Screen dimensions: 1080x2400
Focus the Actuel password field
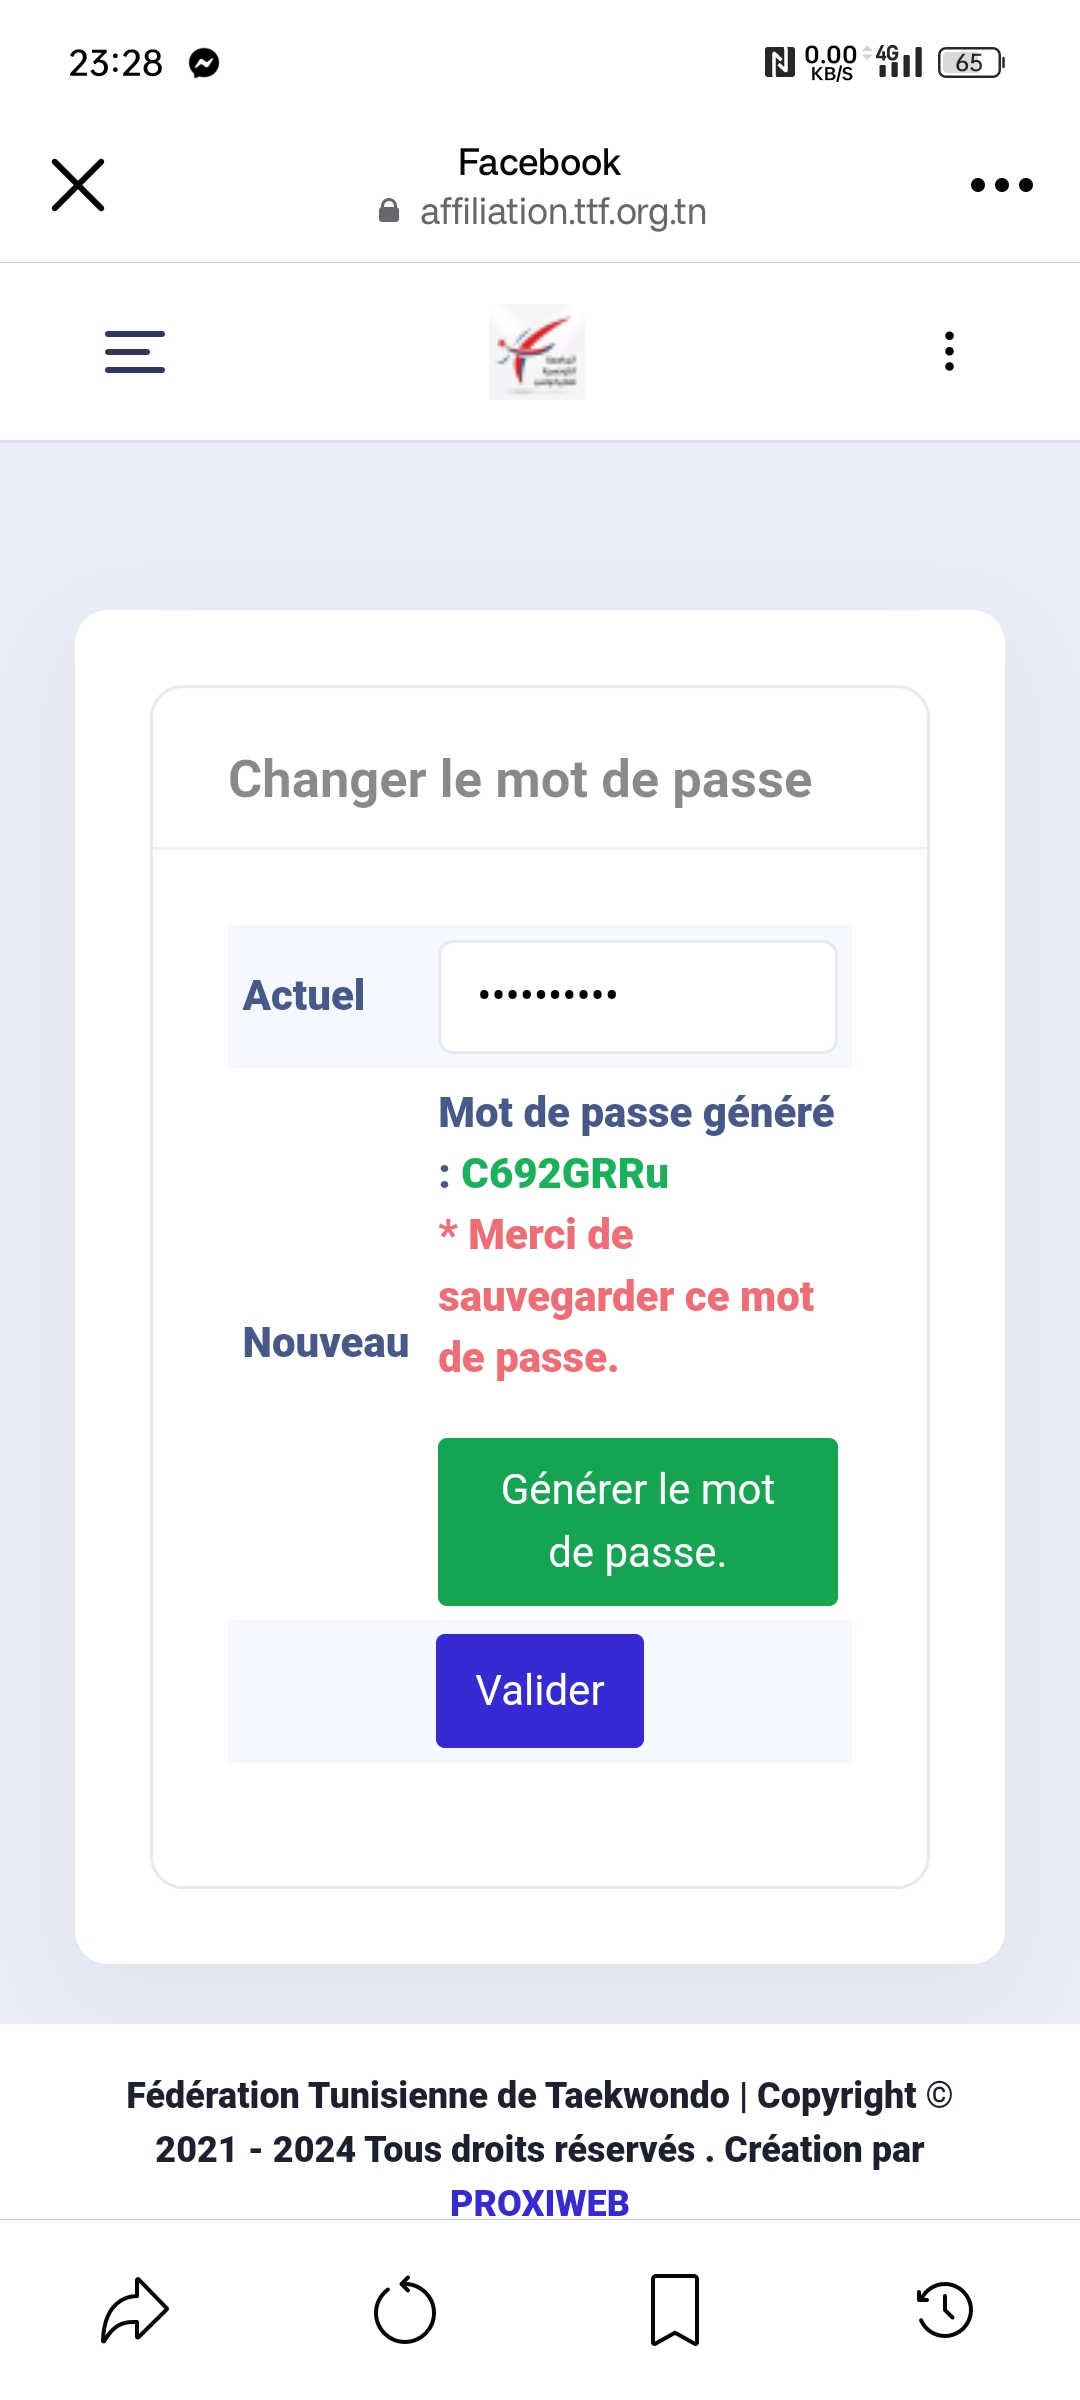pos(637,996)
